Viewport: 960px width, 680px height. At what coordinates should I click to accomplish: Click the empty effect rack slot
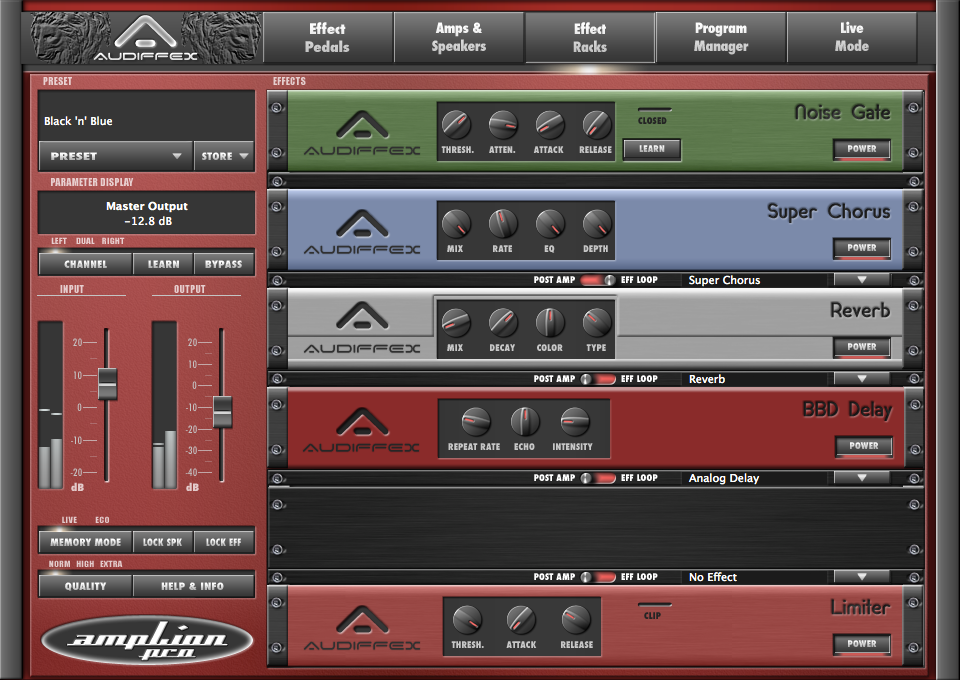pos(596,528)
